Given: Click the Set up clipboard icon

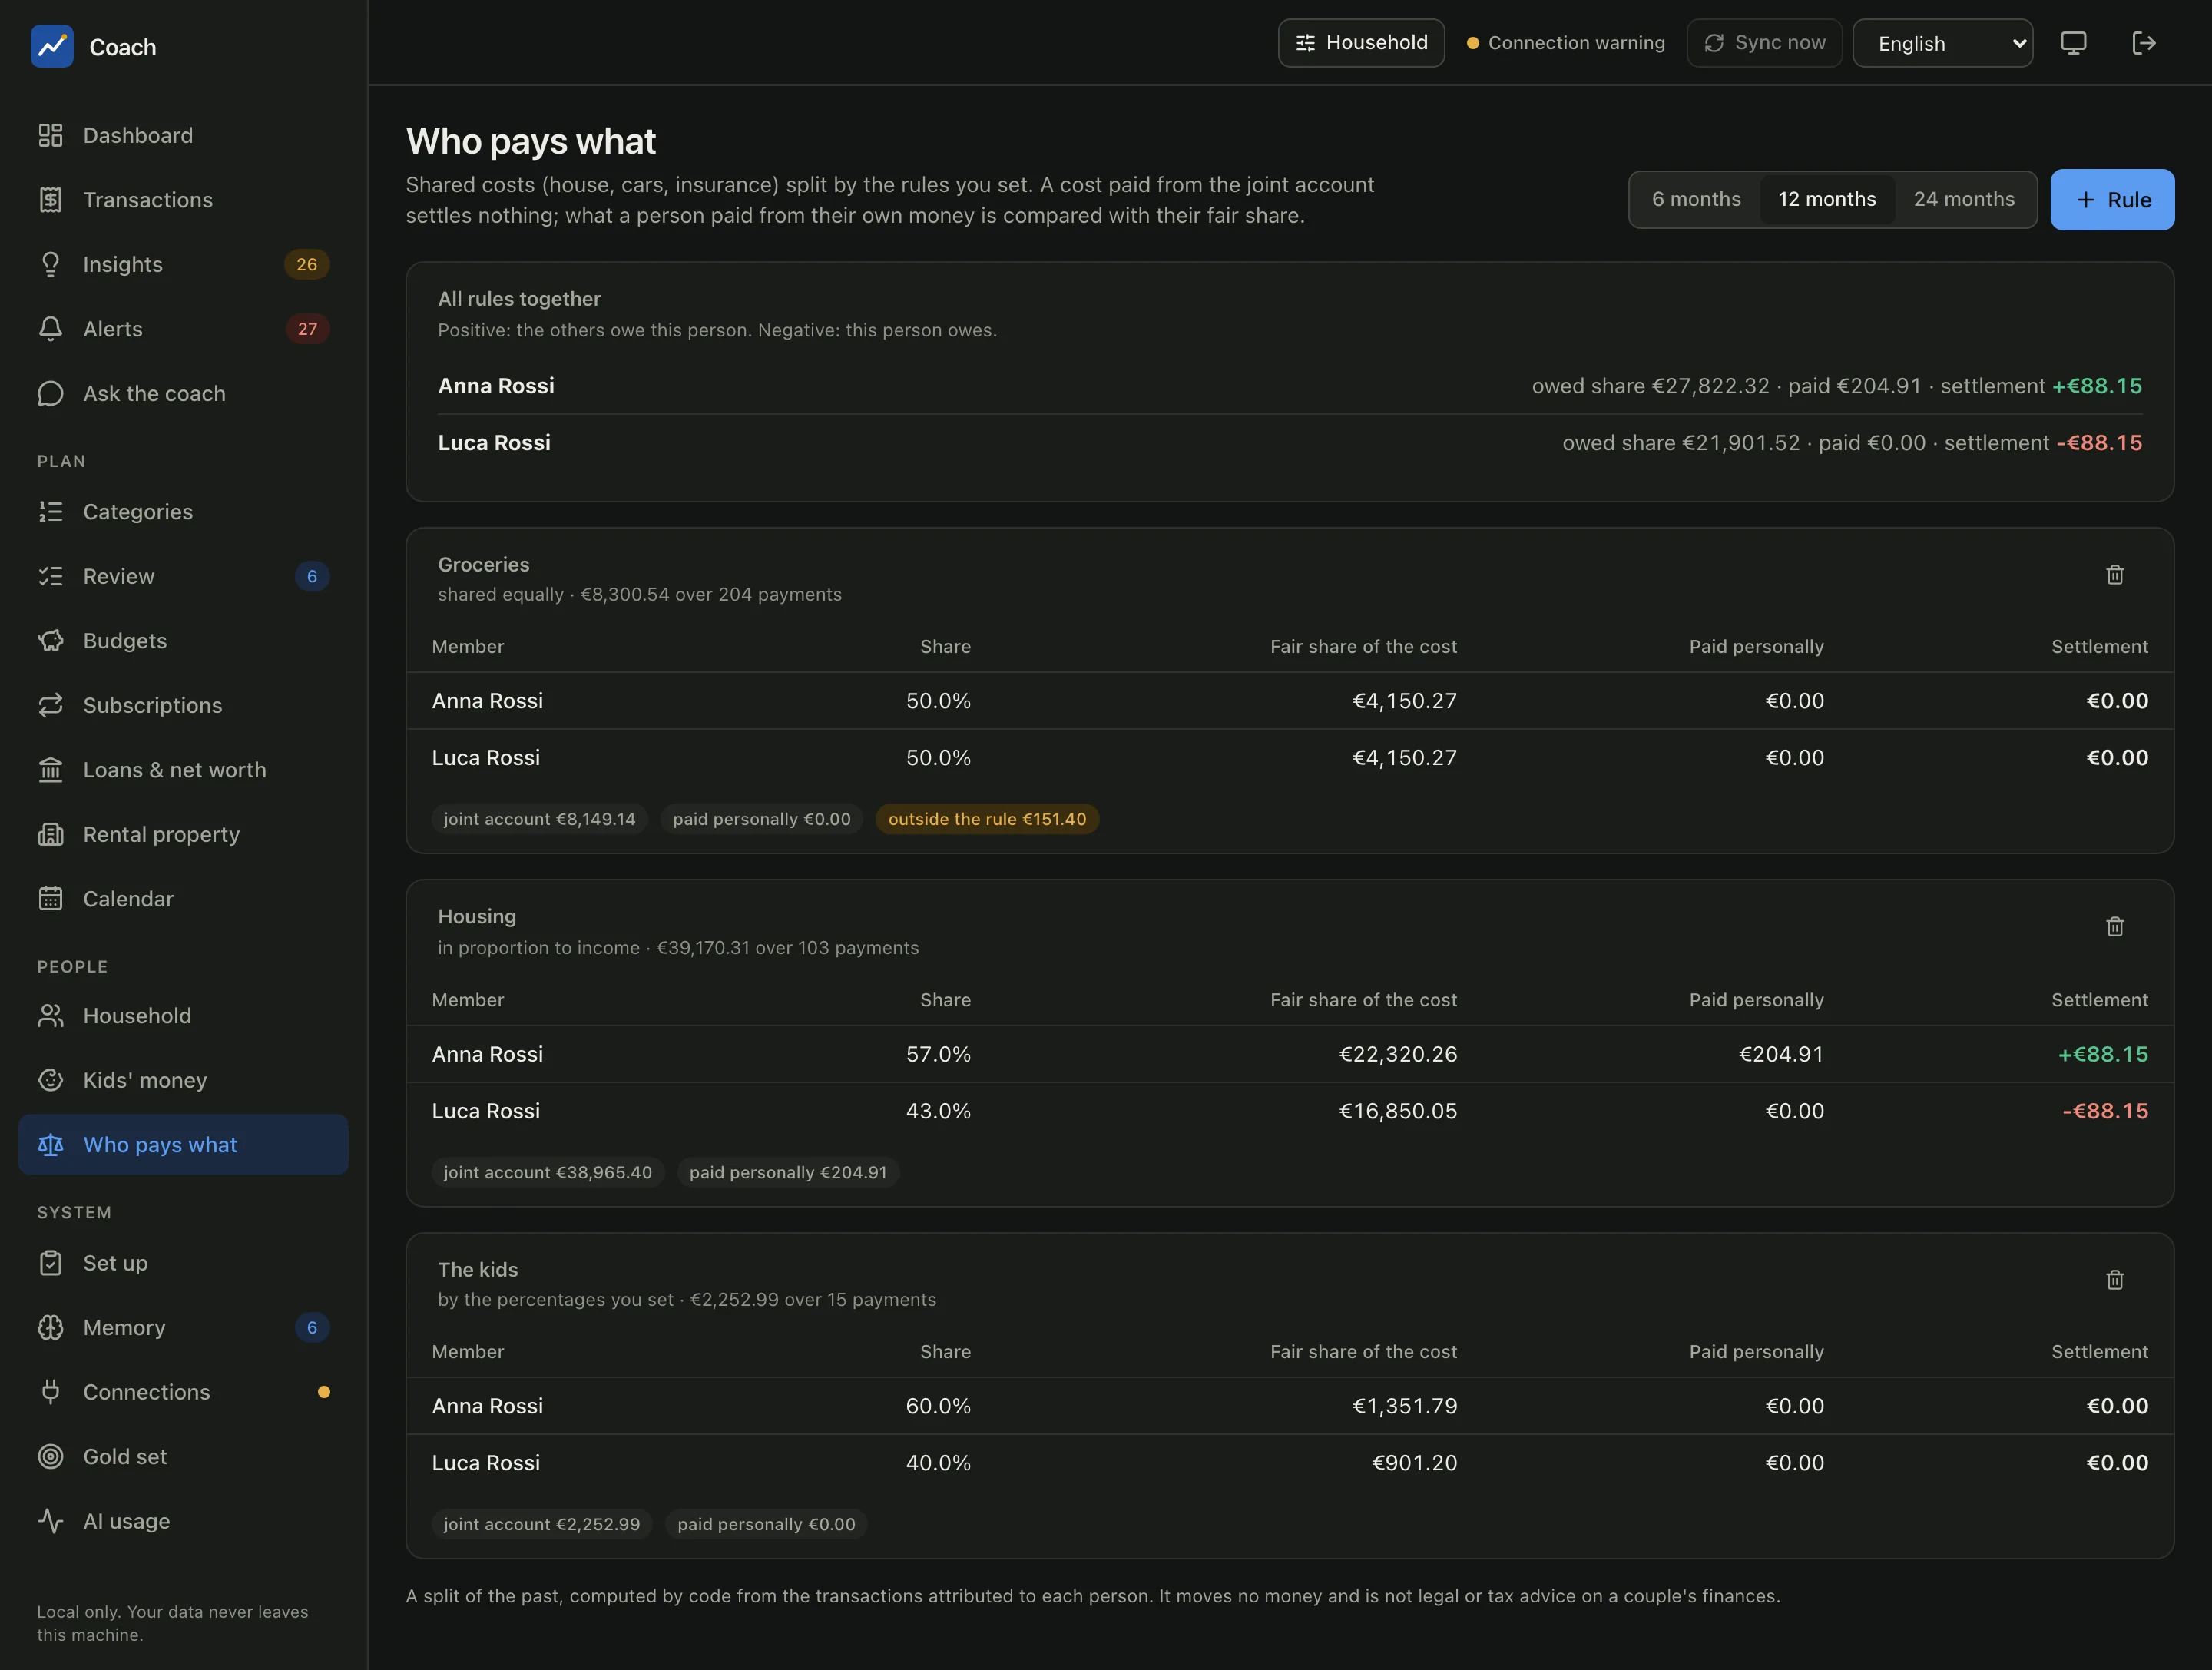Looking at the screenshot, I should pyautogui.click(x=51, y=1263).
